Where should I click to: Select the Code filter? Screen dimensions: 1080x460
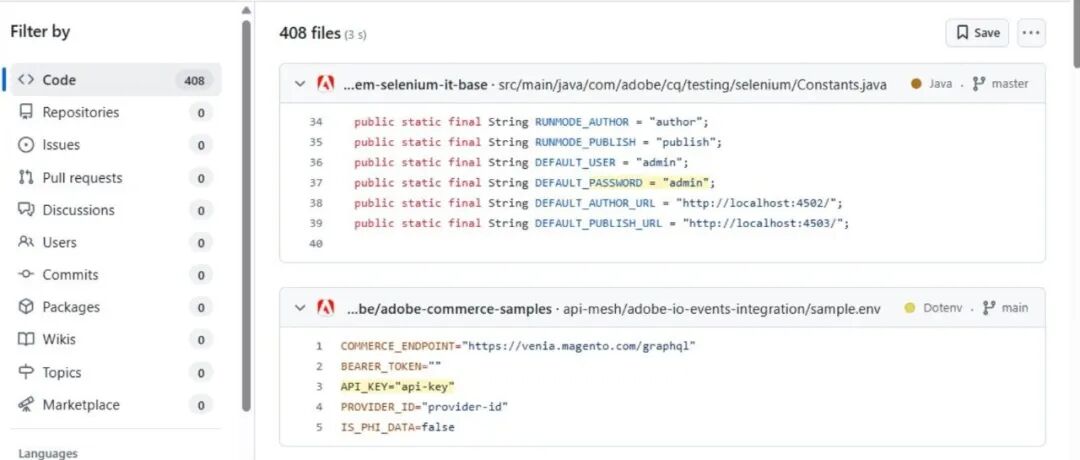click(116, 80)
